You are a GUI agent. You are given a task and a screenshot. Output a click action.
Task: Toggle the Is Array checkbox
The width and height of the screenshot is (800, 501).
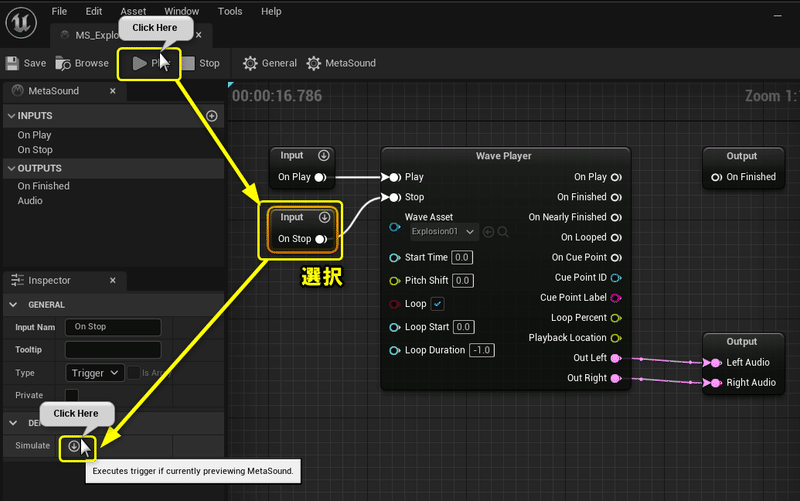pyautogui.click(x=134, y=373)
